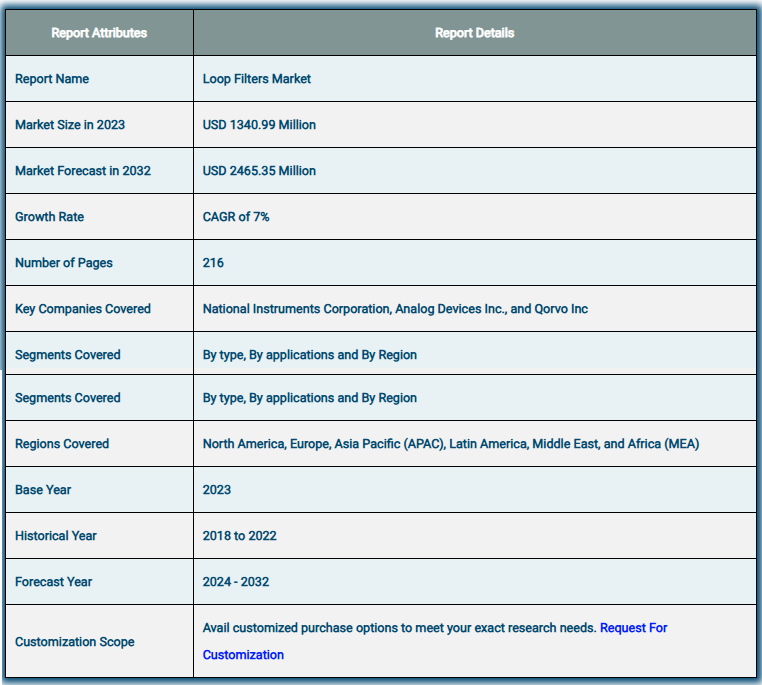Select the 'USD 1340.99 Million' value
This screenshot has width=762, height=685.
(259, 125)
